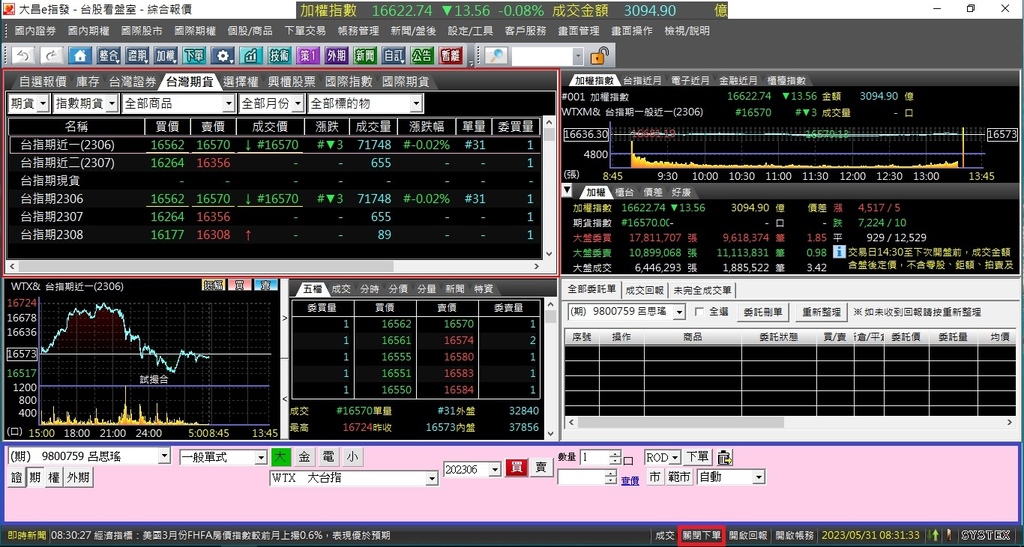This screenshot has width=1024, height=547.
Task: Toggle the 電 product button
Action: point(328,457)
